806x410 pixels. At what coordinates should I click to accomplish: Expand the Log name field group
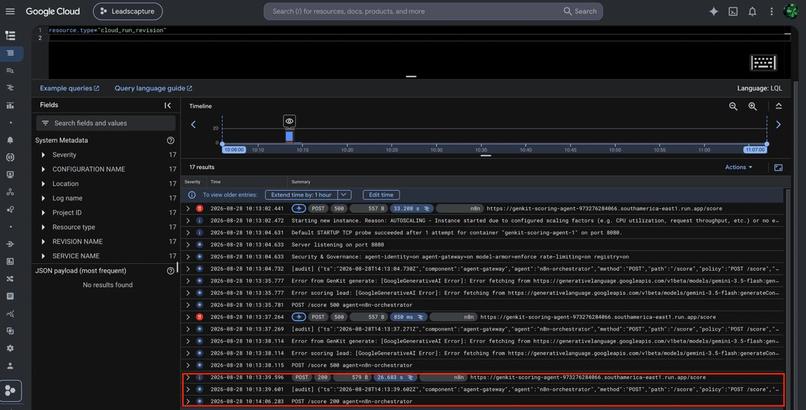point(43,198)
